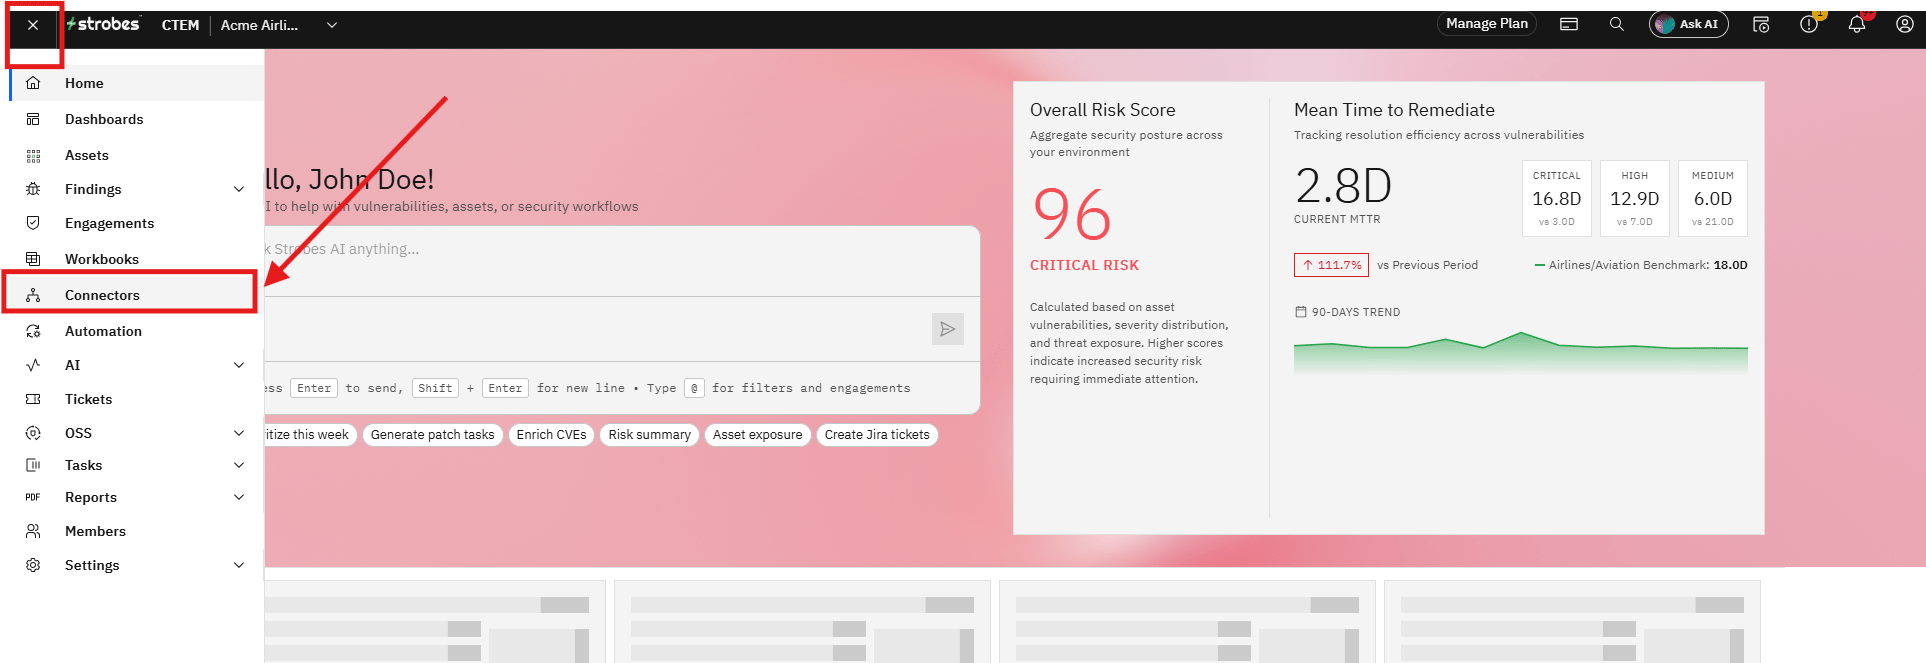Open the scheduled tasks icon next to Ask AI

[x=1761, y=24]
